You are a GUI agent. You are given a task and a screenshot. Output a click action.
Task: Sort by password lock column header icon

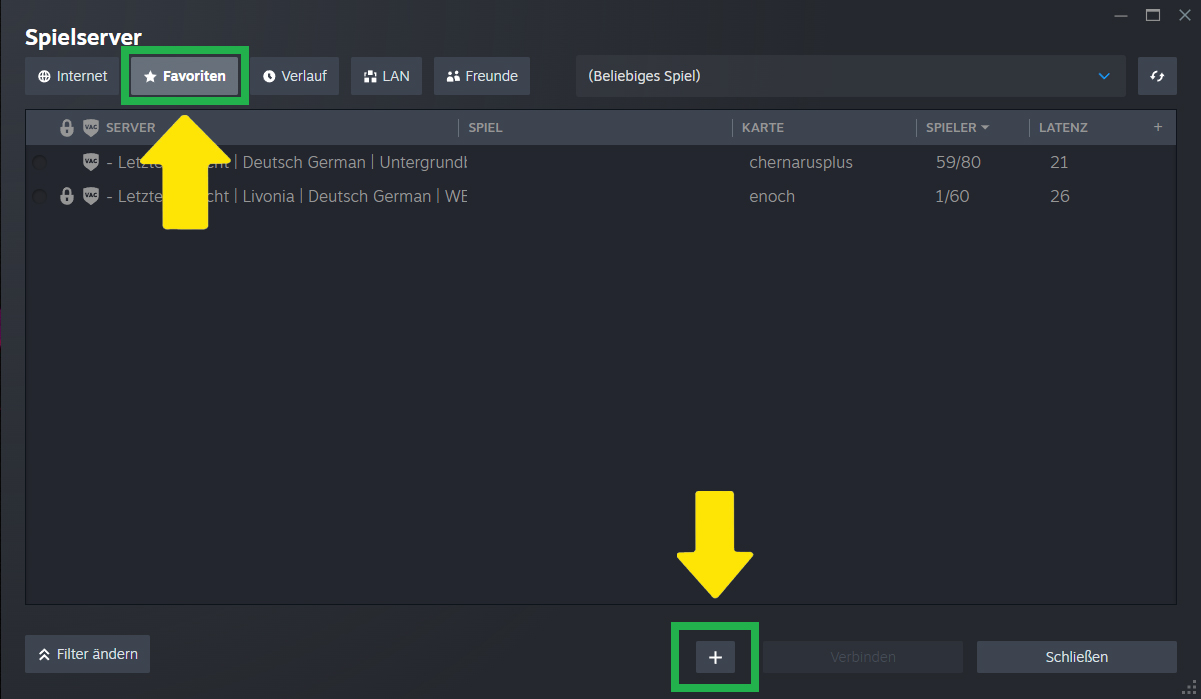pos(67,128)
